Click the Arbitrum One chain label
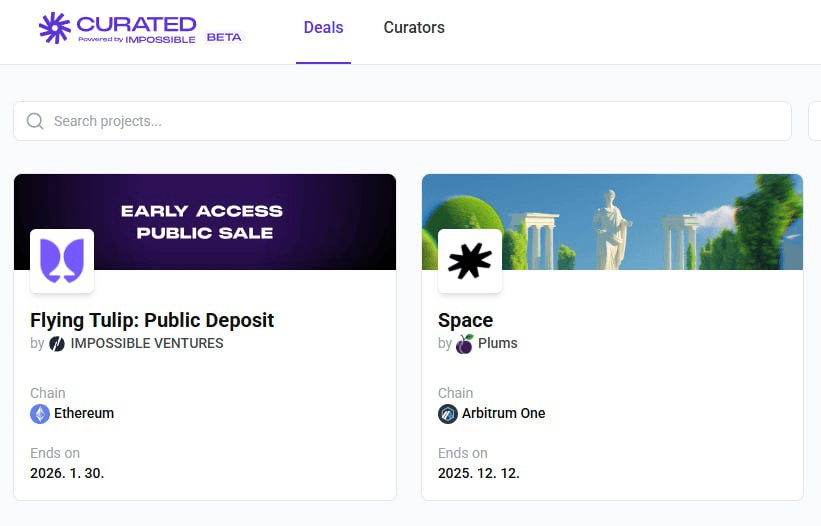The height and width of the screenshot is (526, 821). [x=504, y=414]
